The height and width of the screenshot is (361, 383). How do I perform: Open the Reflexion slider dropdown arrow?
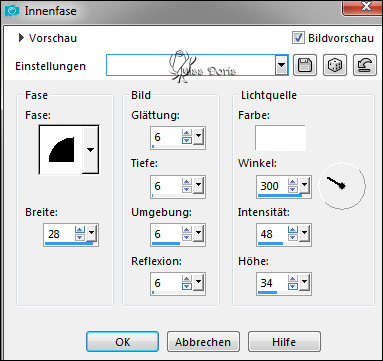[x=198, y=282]
